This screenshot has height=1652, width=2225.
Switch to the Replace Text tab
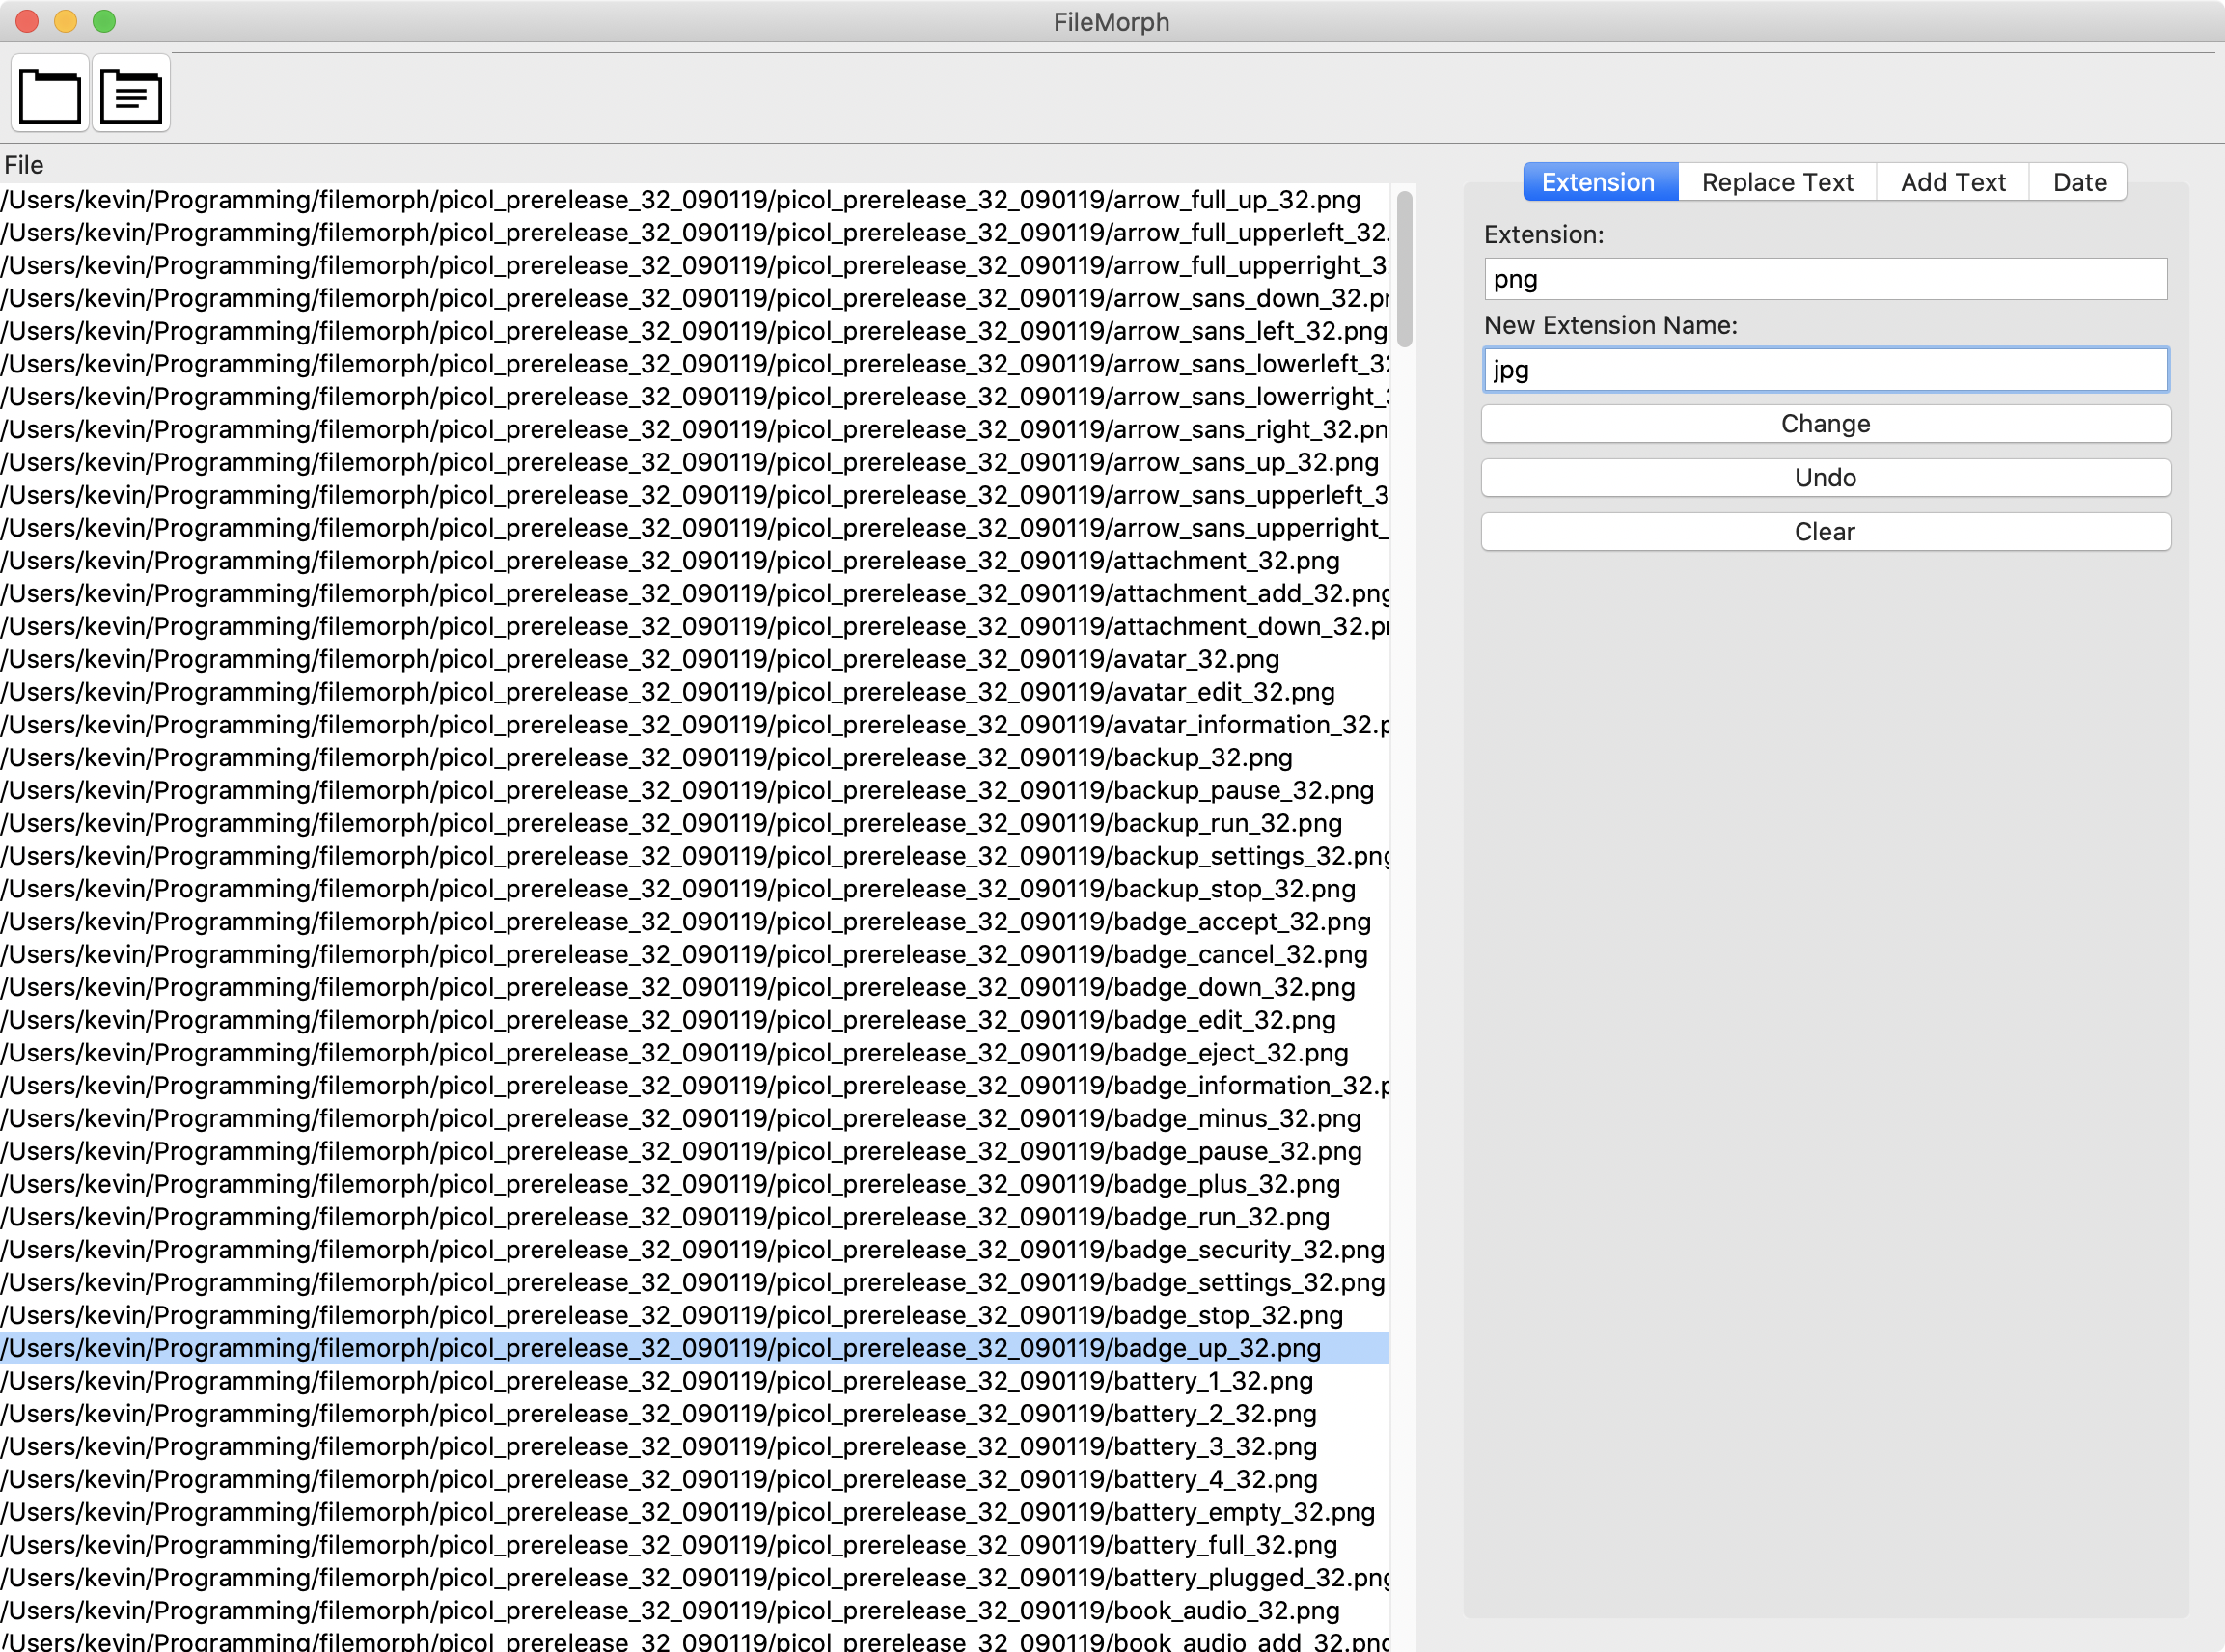pyautogui.click(x=1777, y=182)
